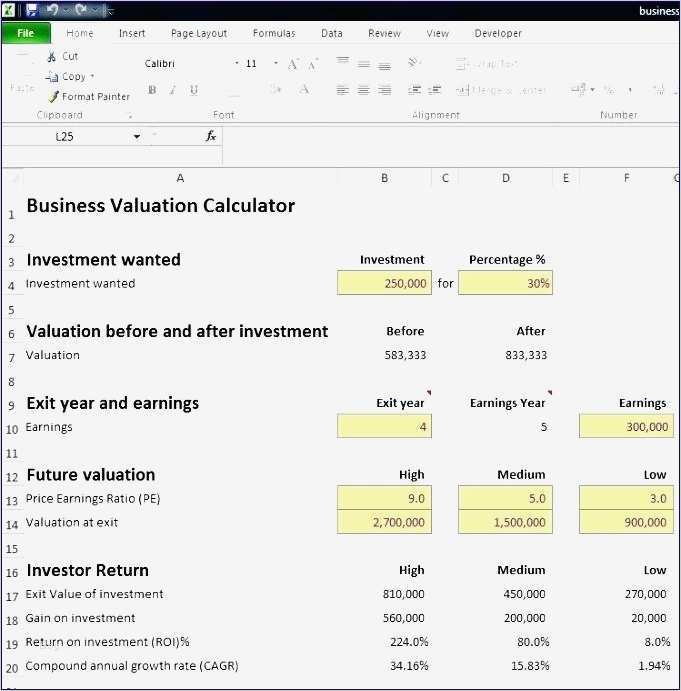Open the Clipboard group dialog launcher
This screenshot has width=681, height=691.
[x=130, y=116]
